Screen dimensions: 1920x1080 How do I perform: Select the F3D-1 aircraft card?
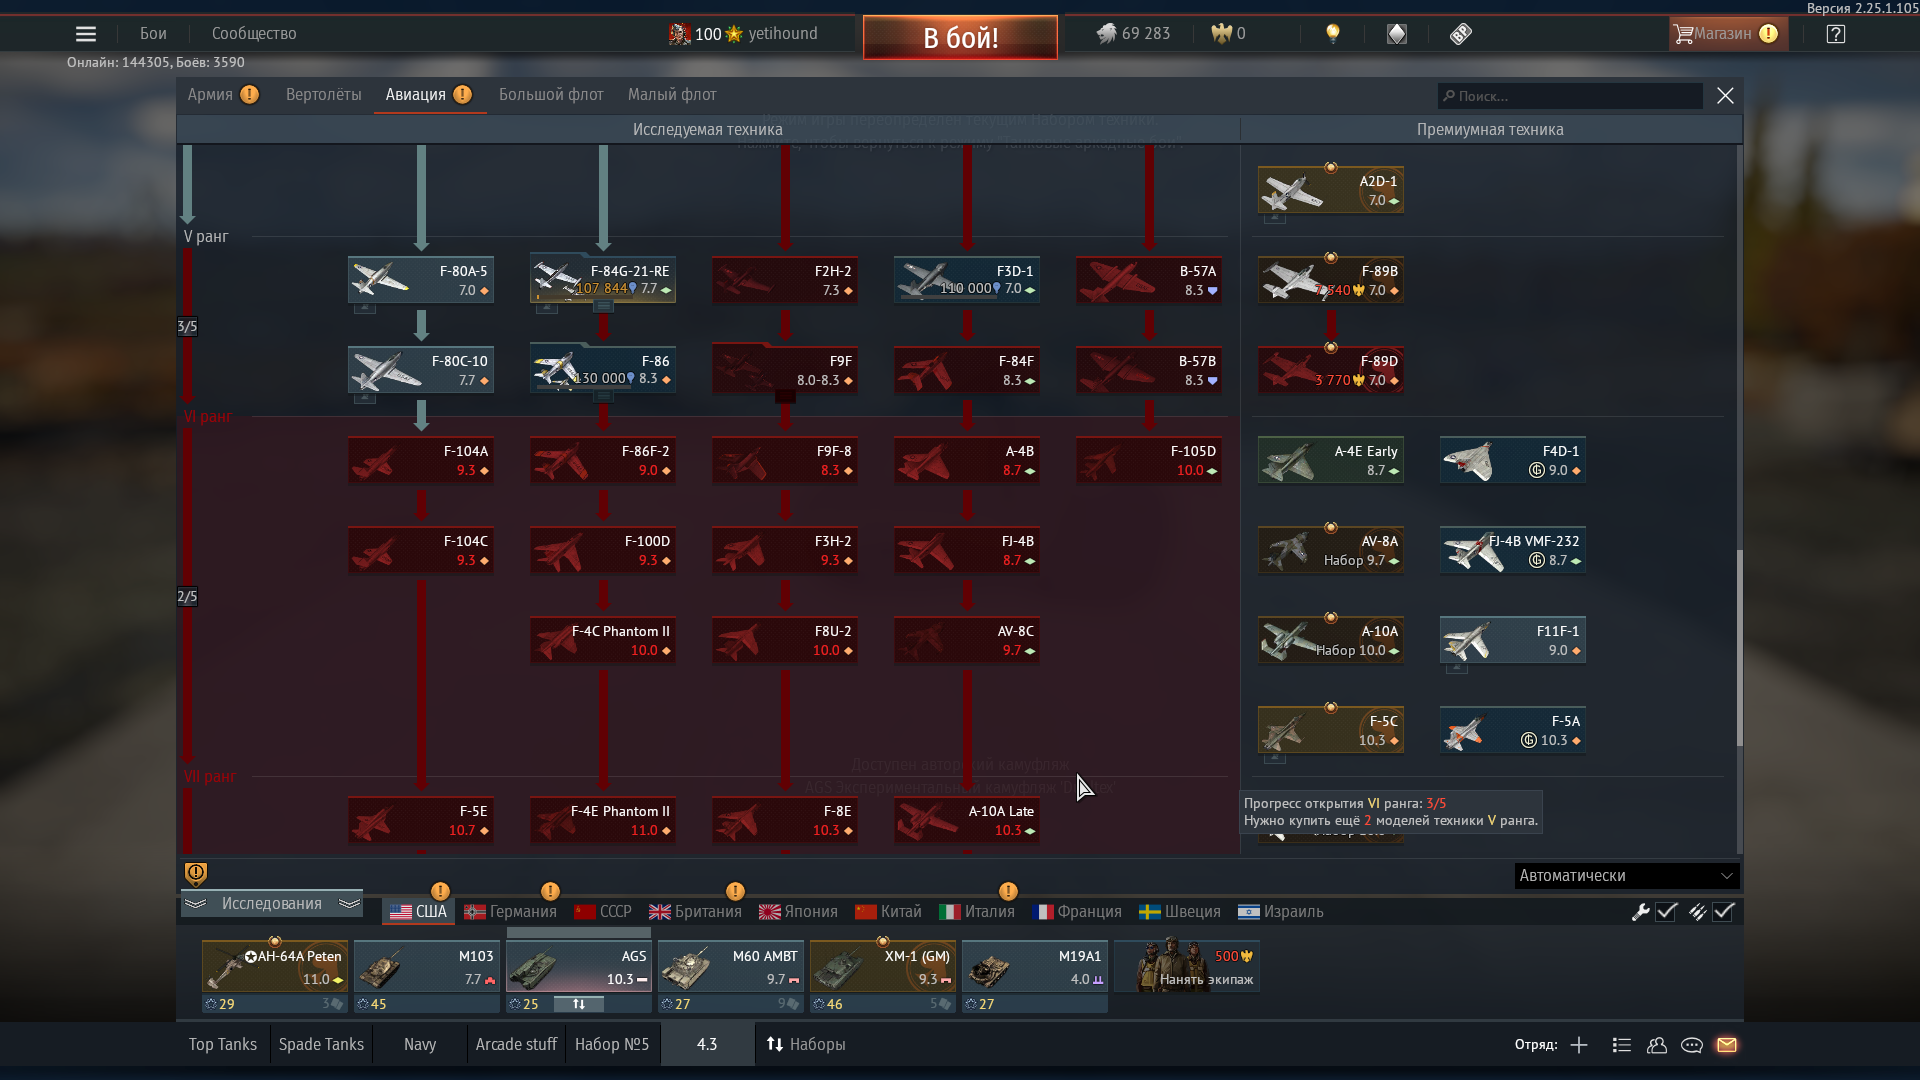pos(967,280)
